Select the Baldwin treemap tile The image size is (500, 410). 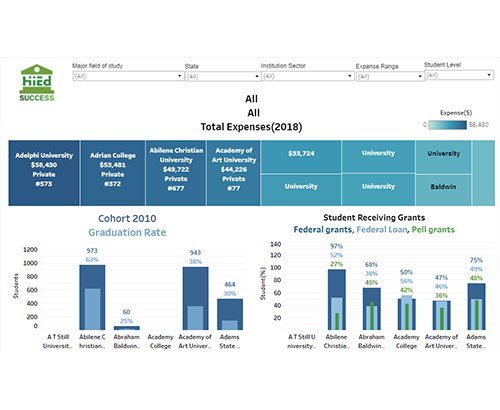(443, 190)
